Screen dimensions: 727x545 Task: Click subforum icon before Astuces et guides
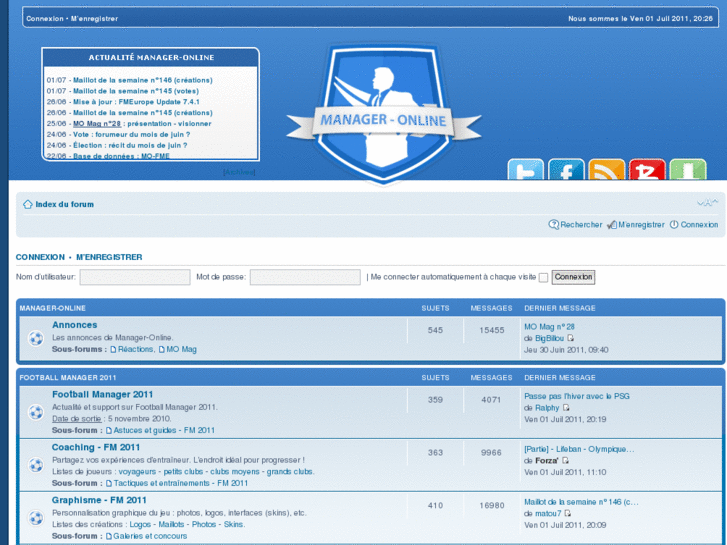(x=109, y=430)
